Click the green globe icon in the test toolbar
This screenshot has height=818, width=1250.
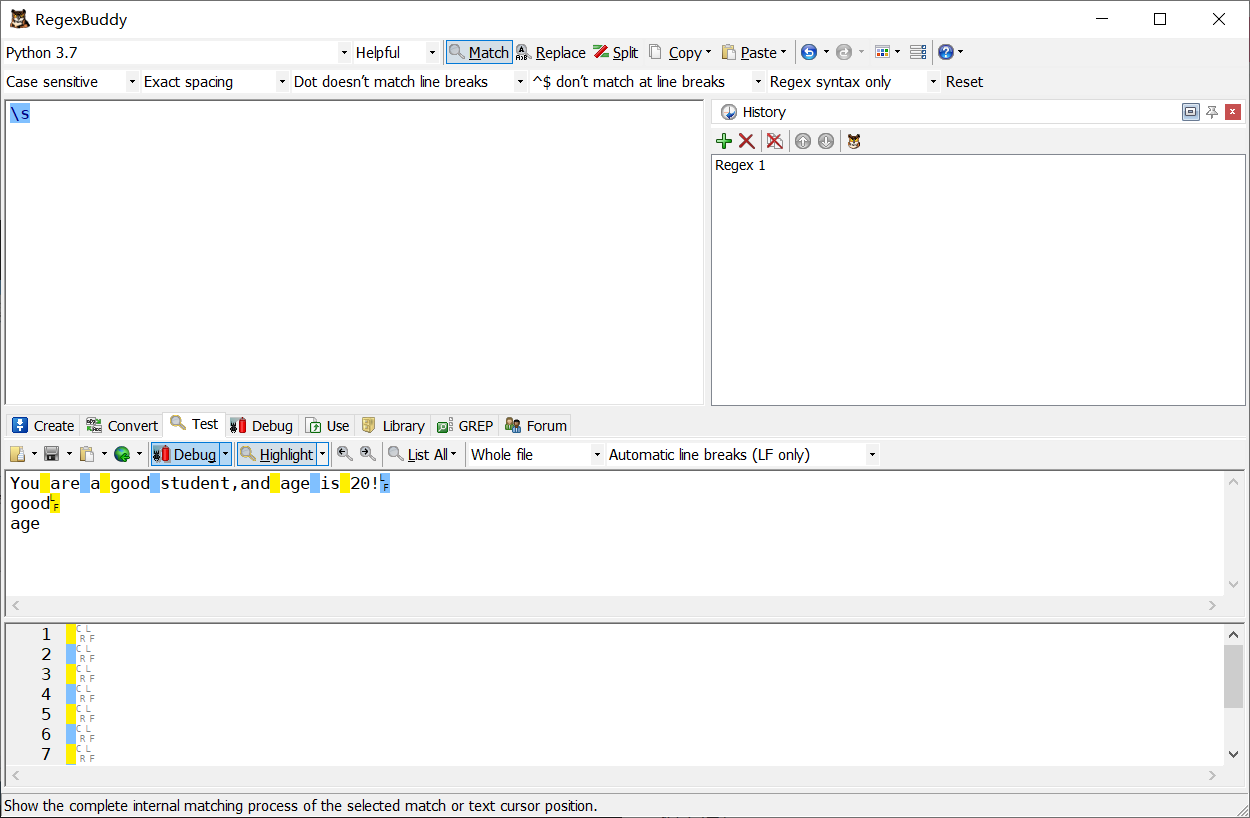(x=122, y=454)
